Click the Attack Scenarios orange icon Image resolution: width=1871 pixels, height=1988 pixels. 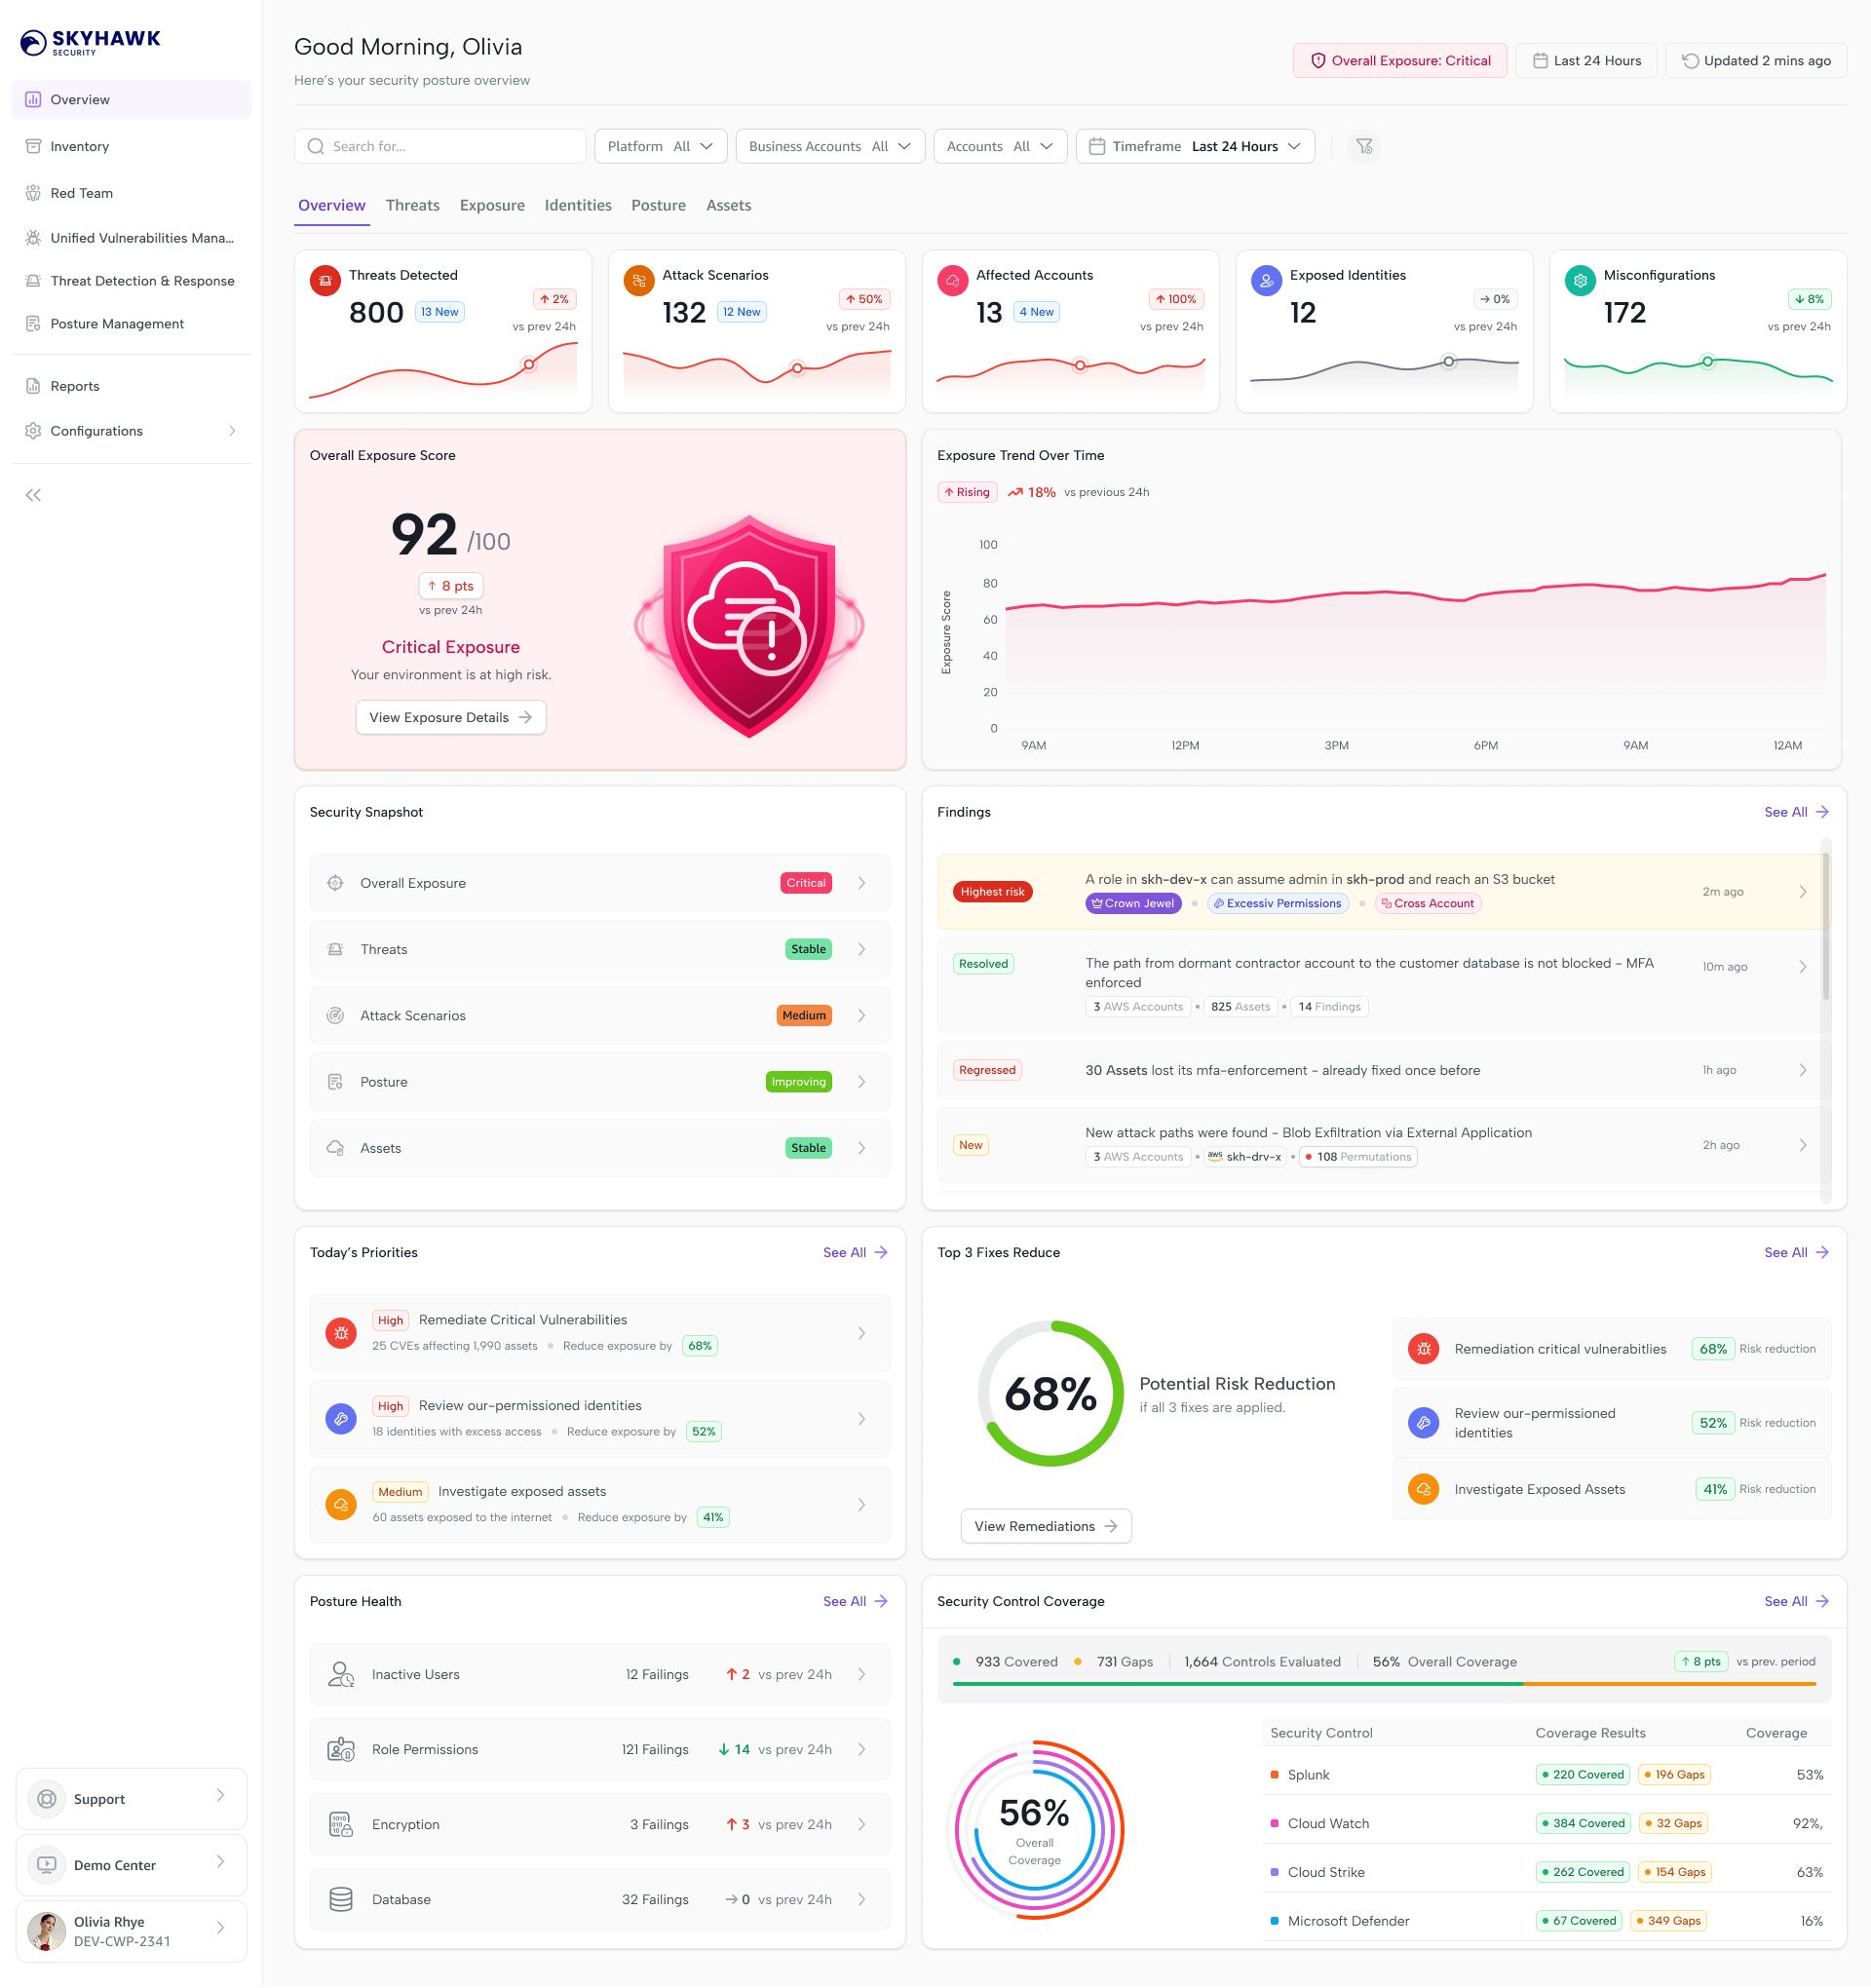click(x=639, y=281)
